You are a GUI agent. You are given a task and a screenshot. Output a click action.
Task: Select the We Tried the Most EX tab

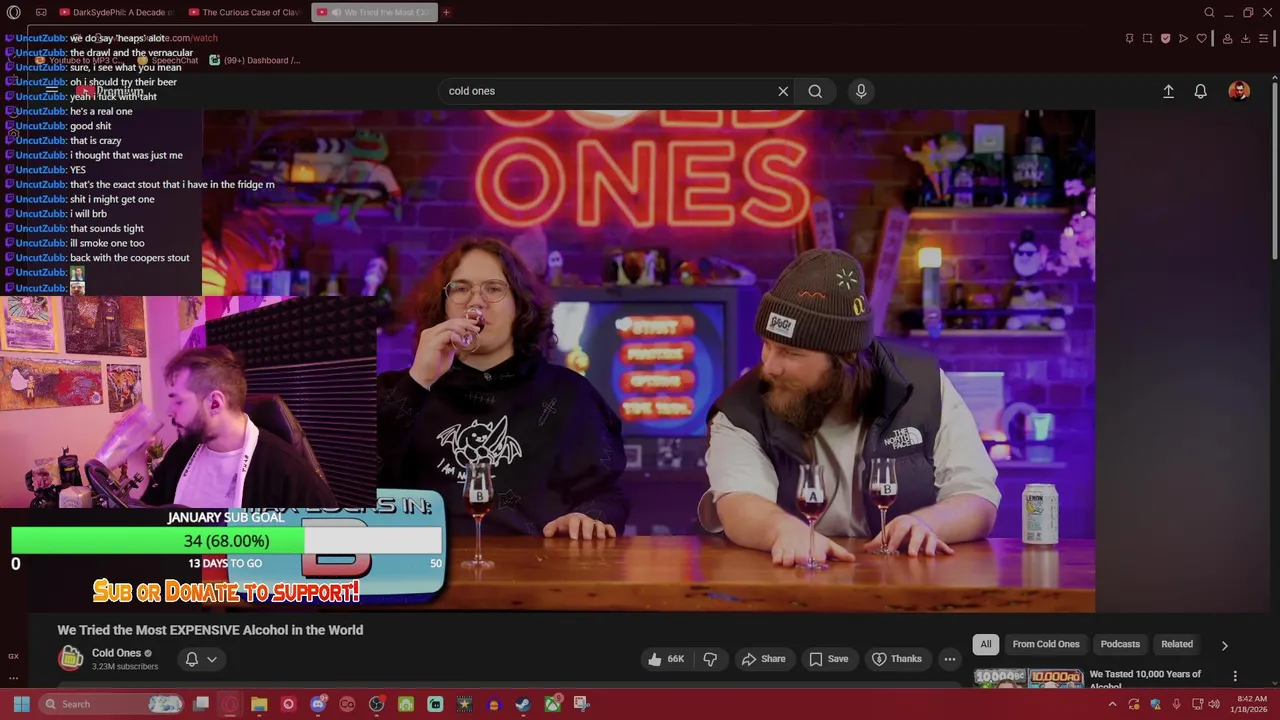coord(375,13)
